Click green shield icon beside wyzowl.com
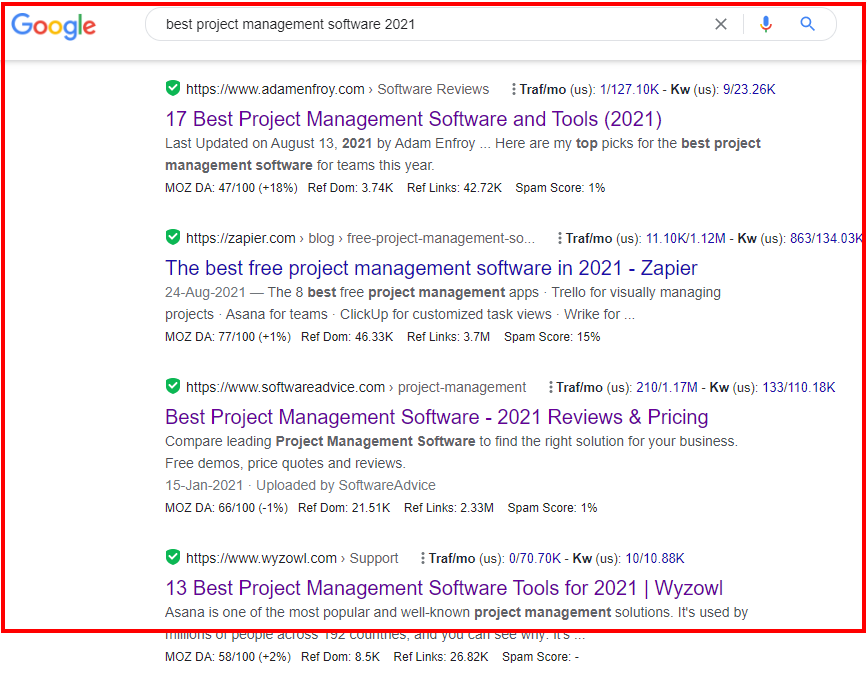867x677 pixels. click(x=173, y=556)
